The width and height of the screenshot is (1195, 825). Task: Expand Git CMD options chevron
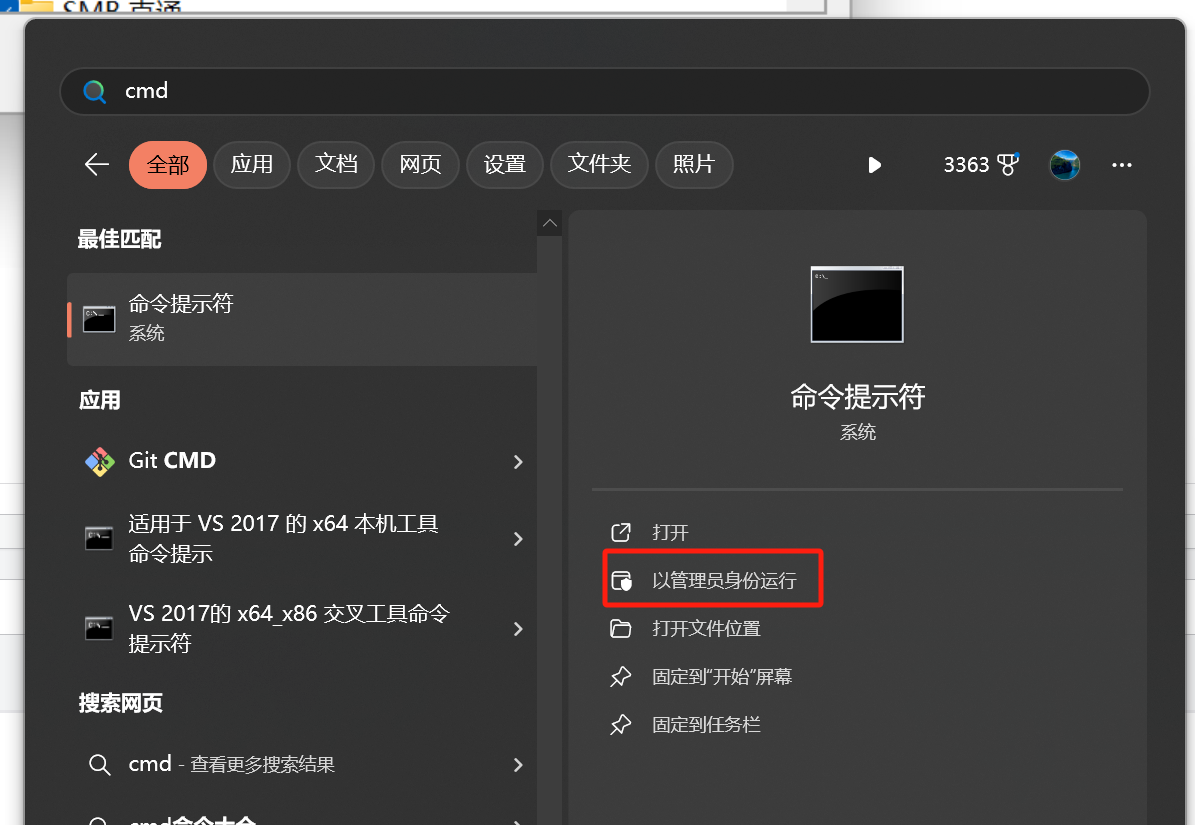click(518, 462)
